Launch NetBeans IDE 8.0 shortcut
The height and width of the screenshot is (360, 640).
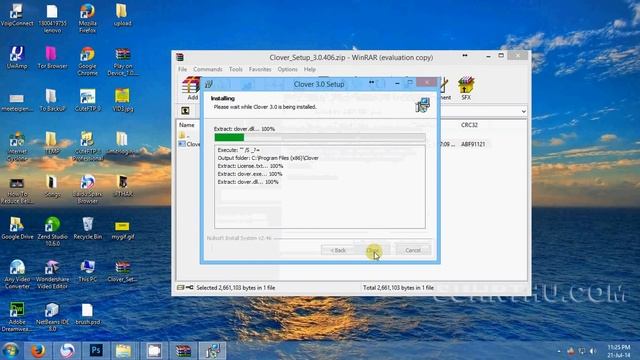[52, 317]
